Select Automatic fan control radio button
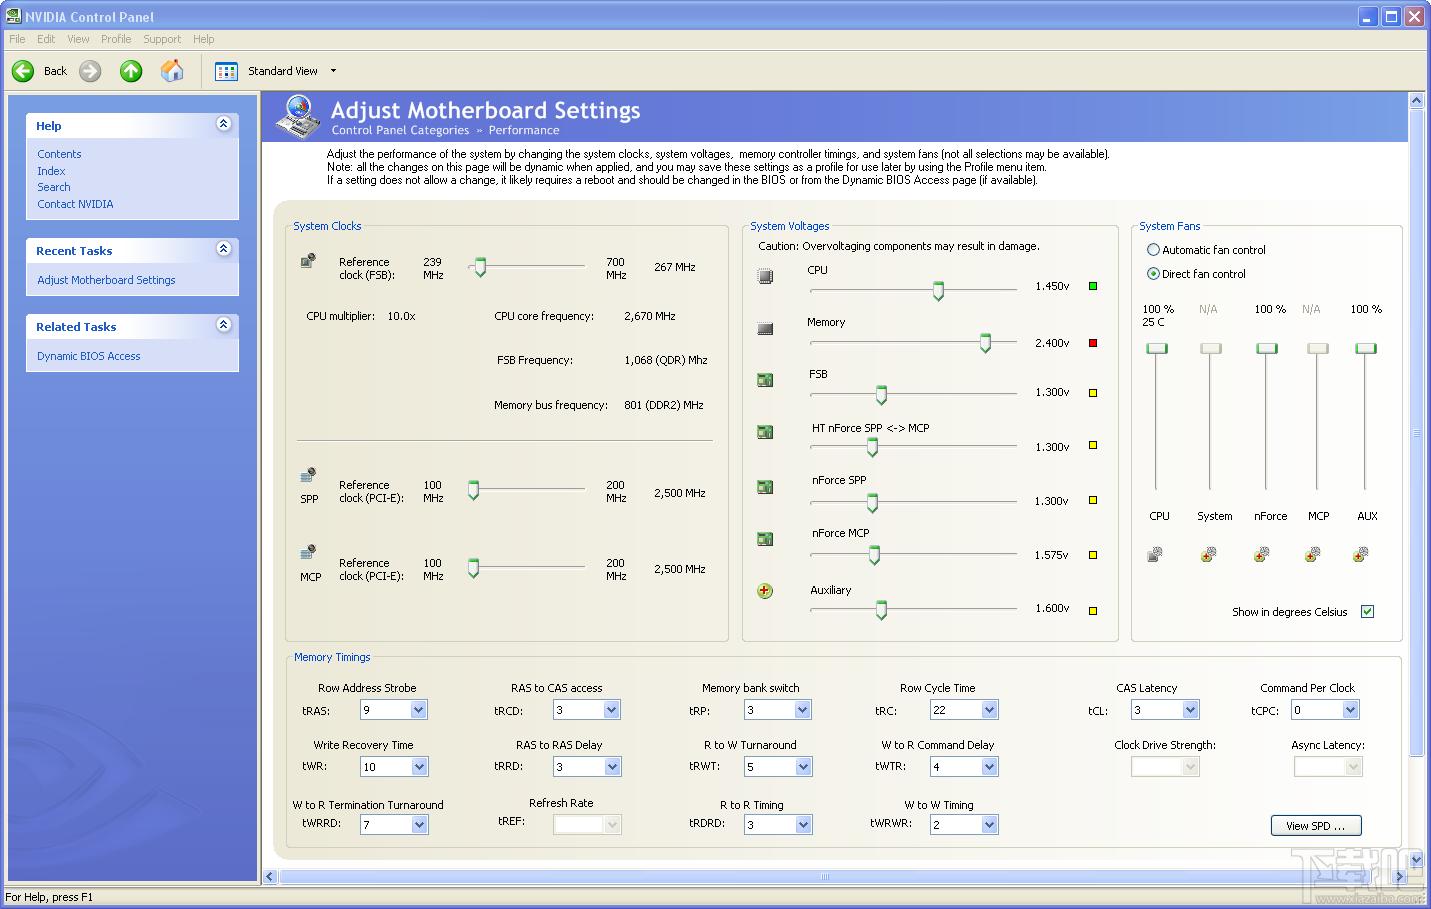Viewport: 1431px width, 909px height. coord(1153,250)
